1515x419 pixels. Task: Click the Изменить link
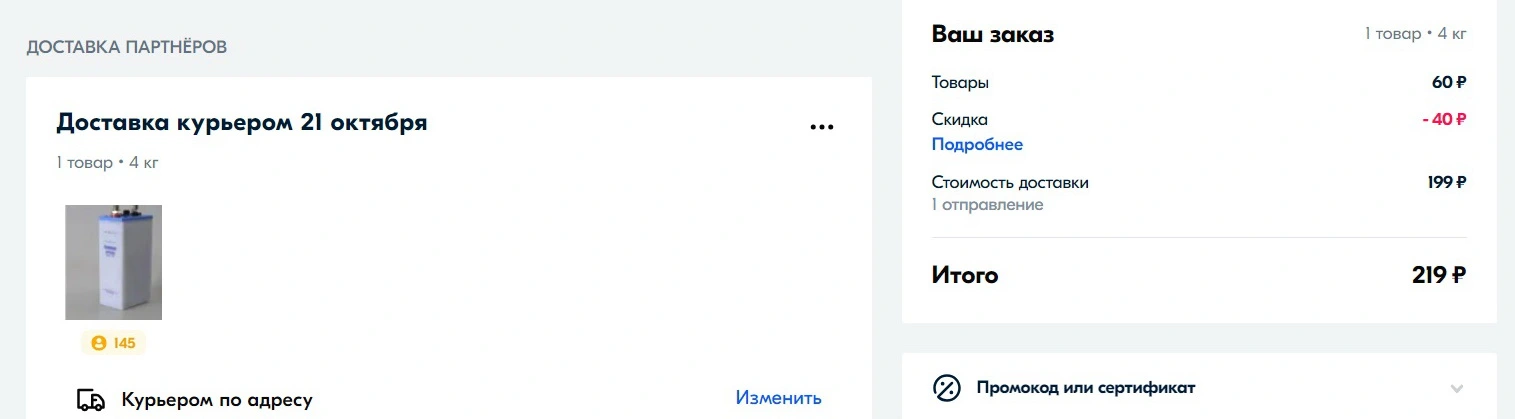pos(779,398)
